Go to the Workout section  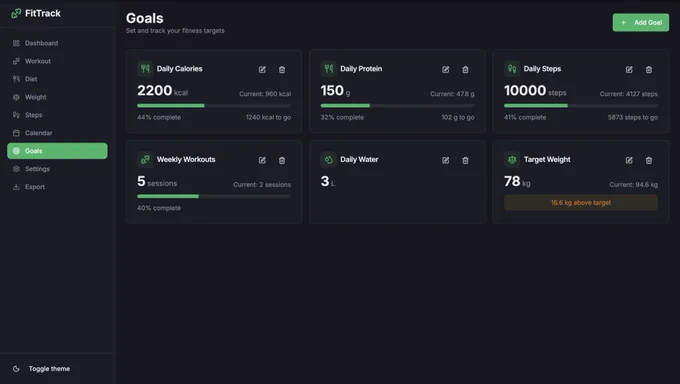coord(57,61)
